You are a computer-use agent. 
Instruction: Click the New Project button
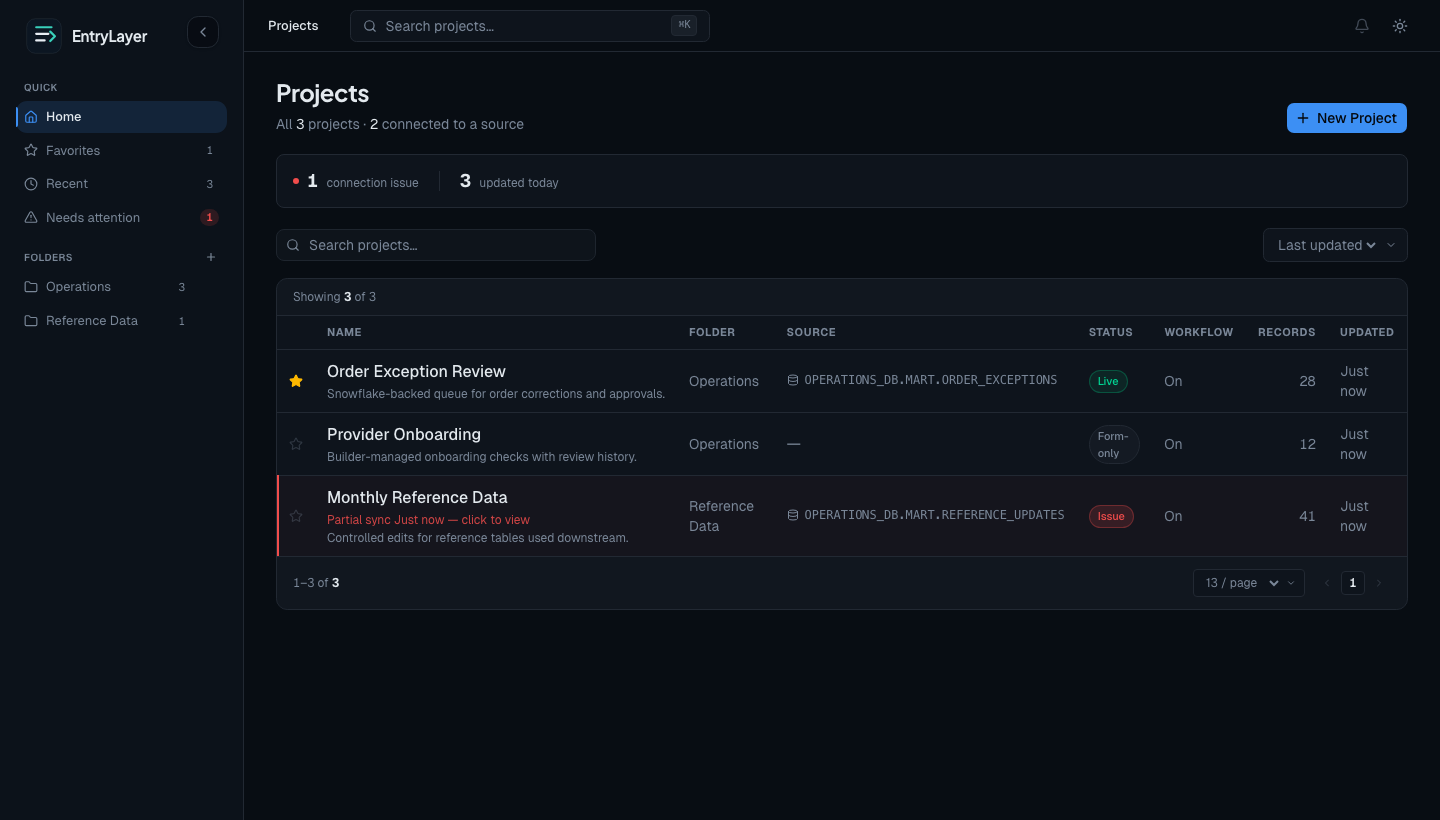tap(1347, 118)
